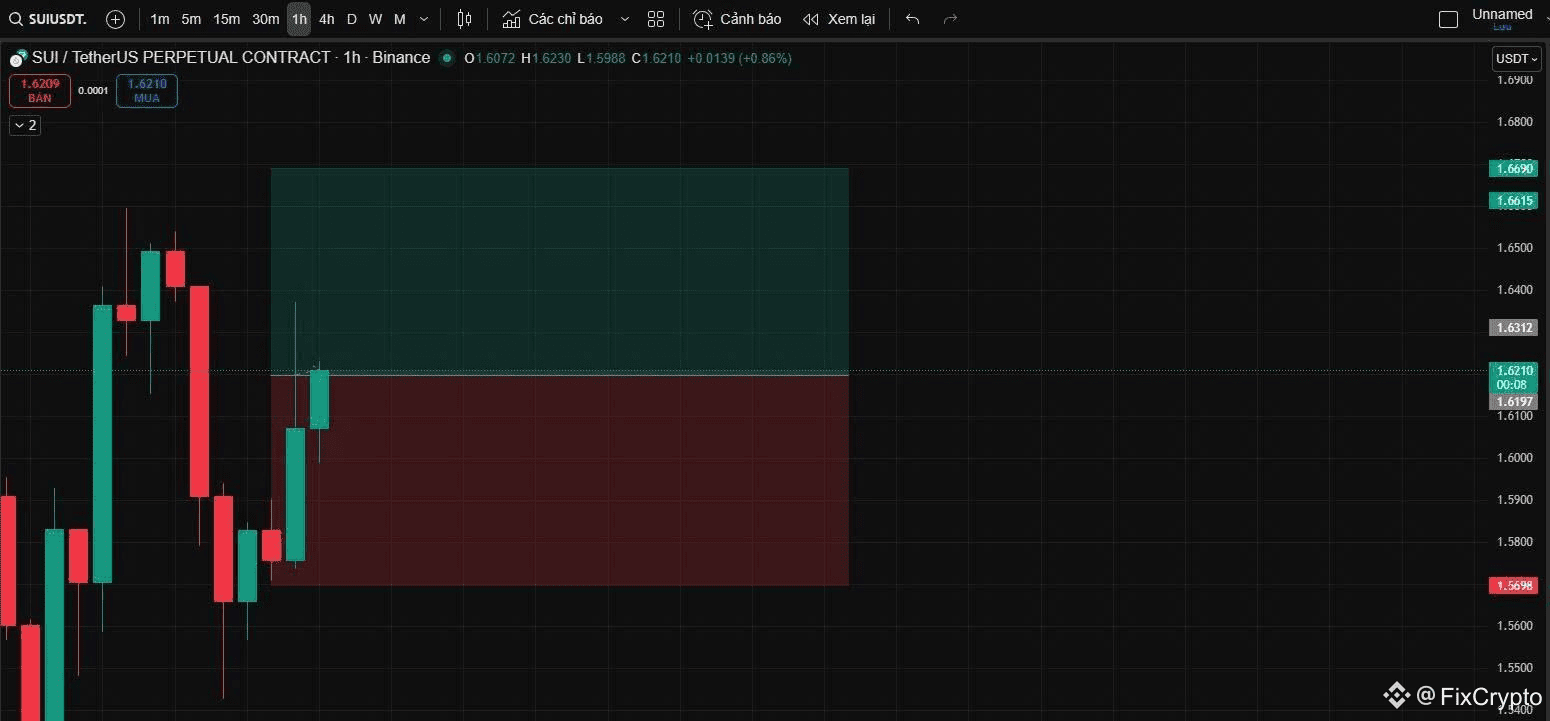Click the 1.6312 grey price label
This screenshot has width=1550, height=721.
coord(1513,327)
